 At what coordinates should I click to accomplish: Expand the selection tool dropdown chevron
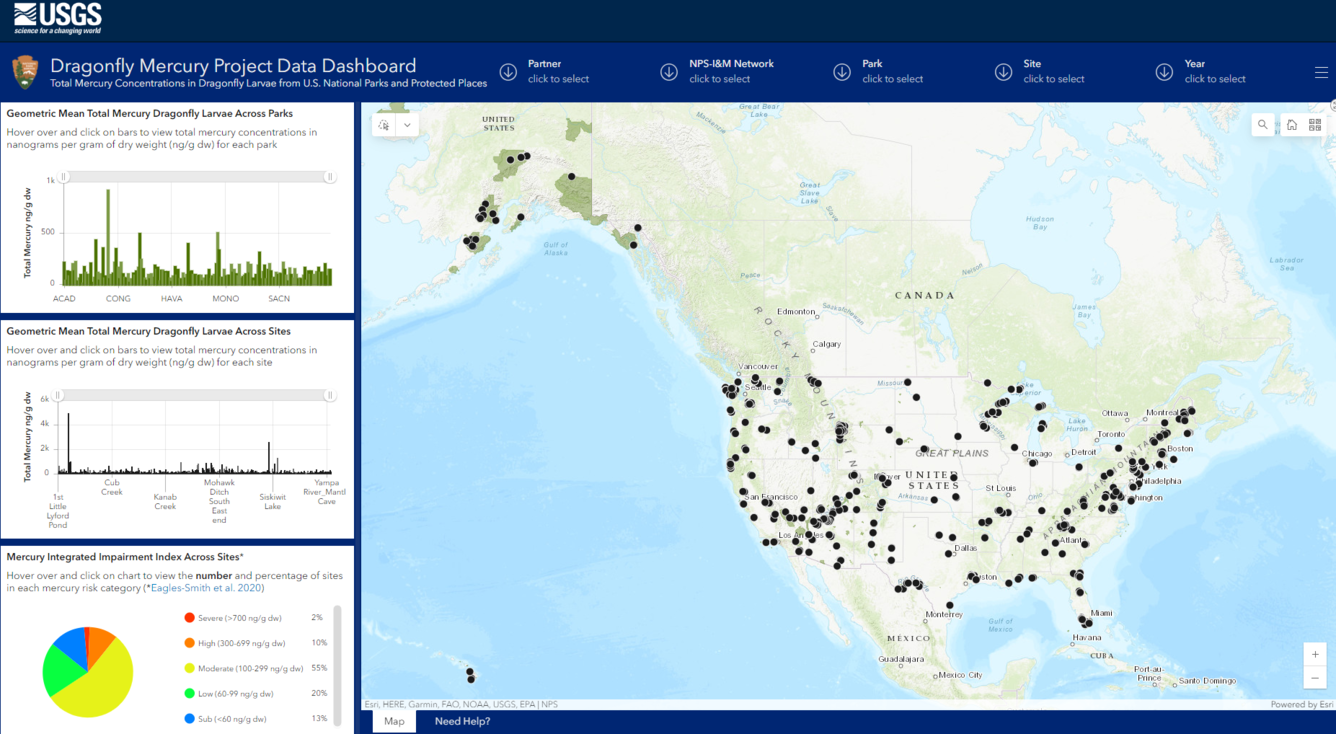407,124
